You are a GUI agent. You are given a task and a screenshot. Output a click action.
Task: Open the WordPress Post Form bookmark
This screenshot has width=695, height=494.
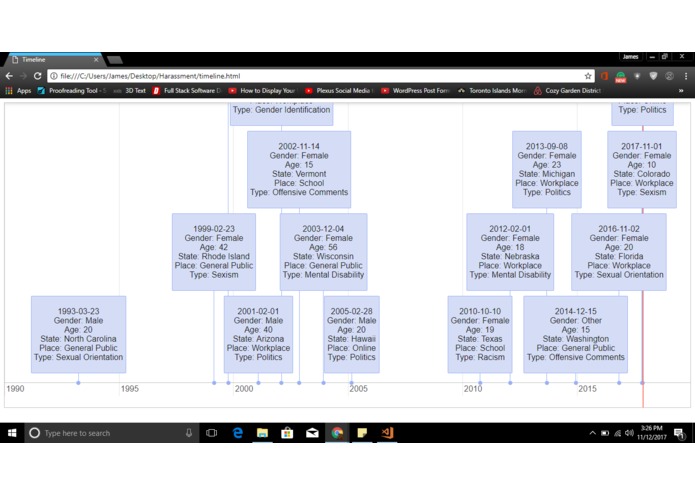point(415,90)
